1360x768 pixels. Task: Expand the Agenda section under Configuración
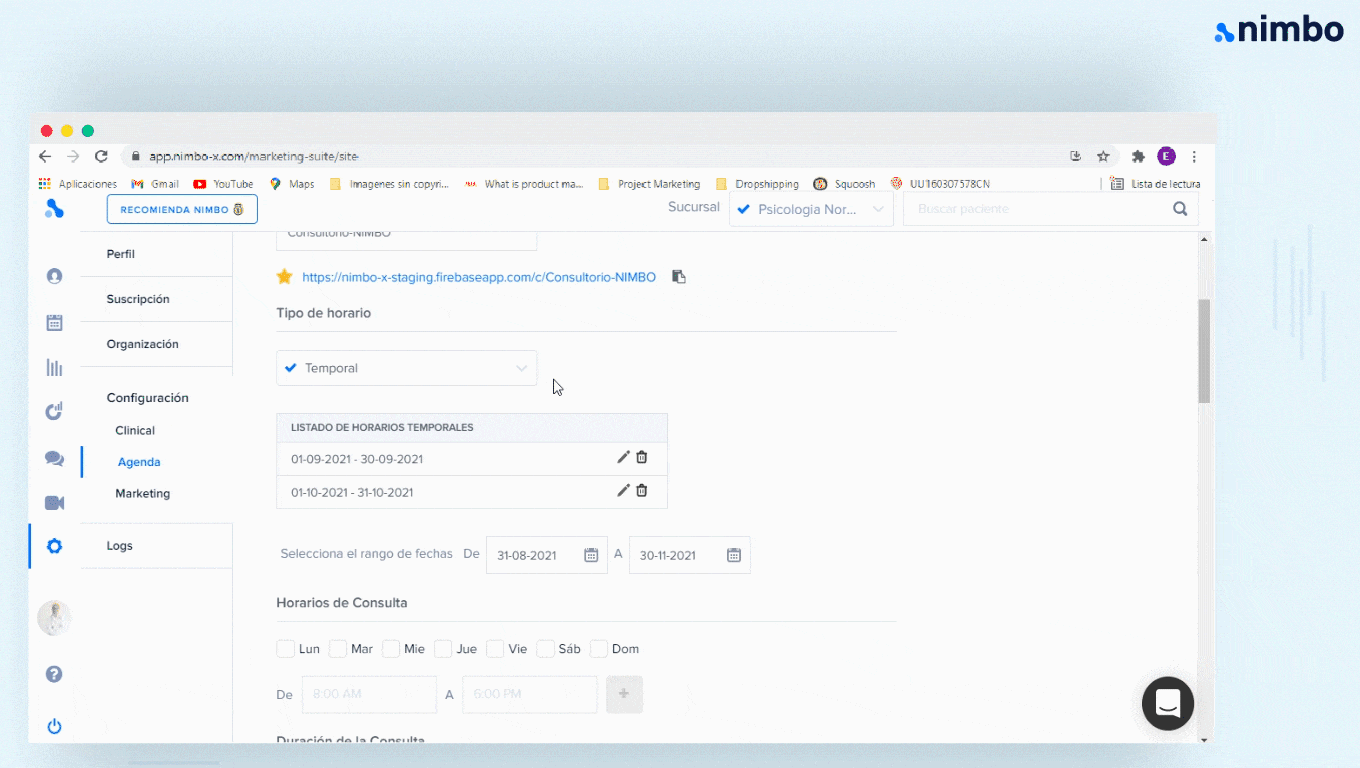pos(139,461)
